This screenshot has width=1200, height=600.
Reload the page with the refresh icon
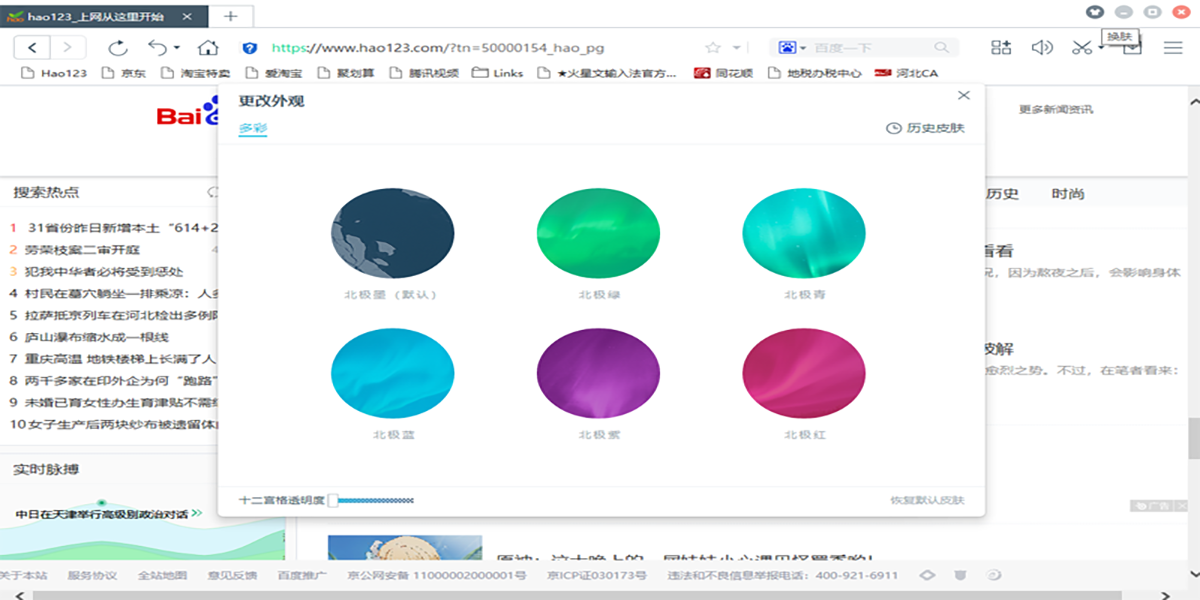118,47
